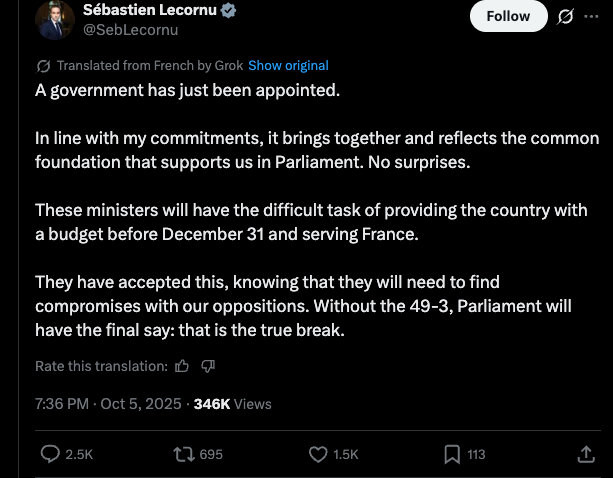Open the repost menu showing 695
The height and width of the screenshot is (478, 613).
point(184,454)
